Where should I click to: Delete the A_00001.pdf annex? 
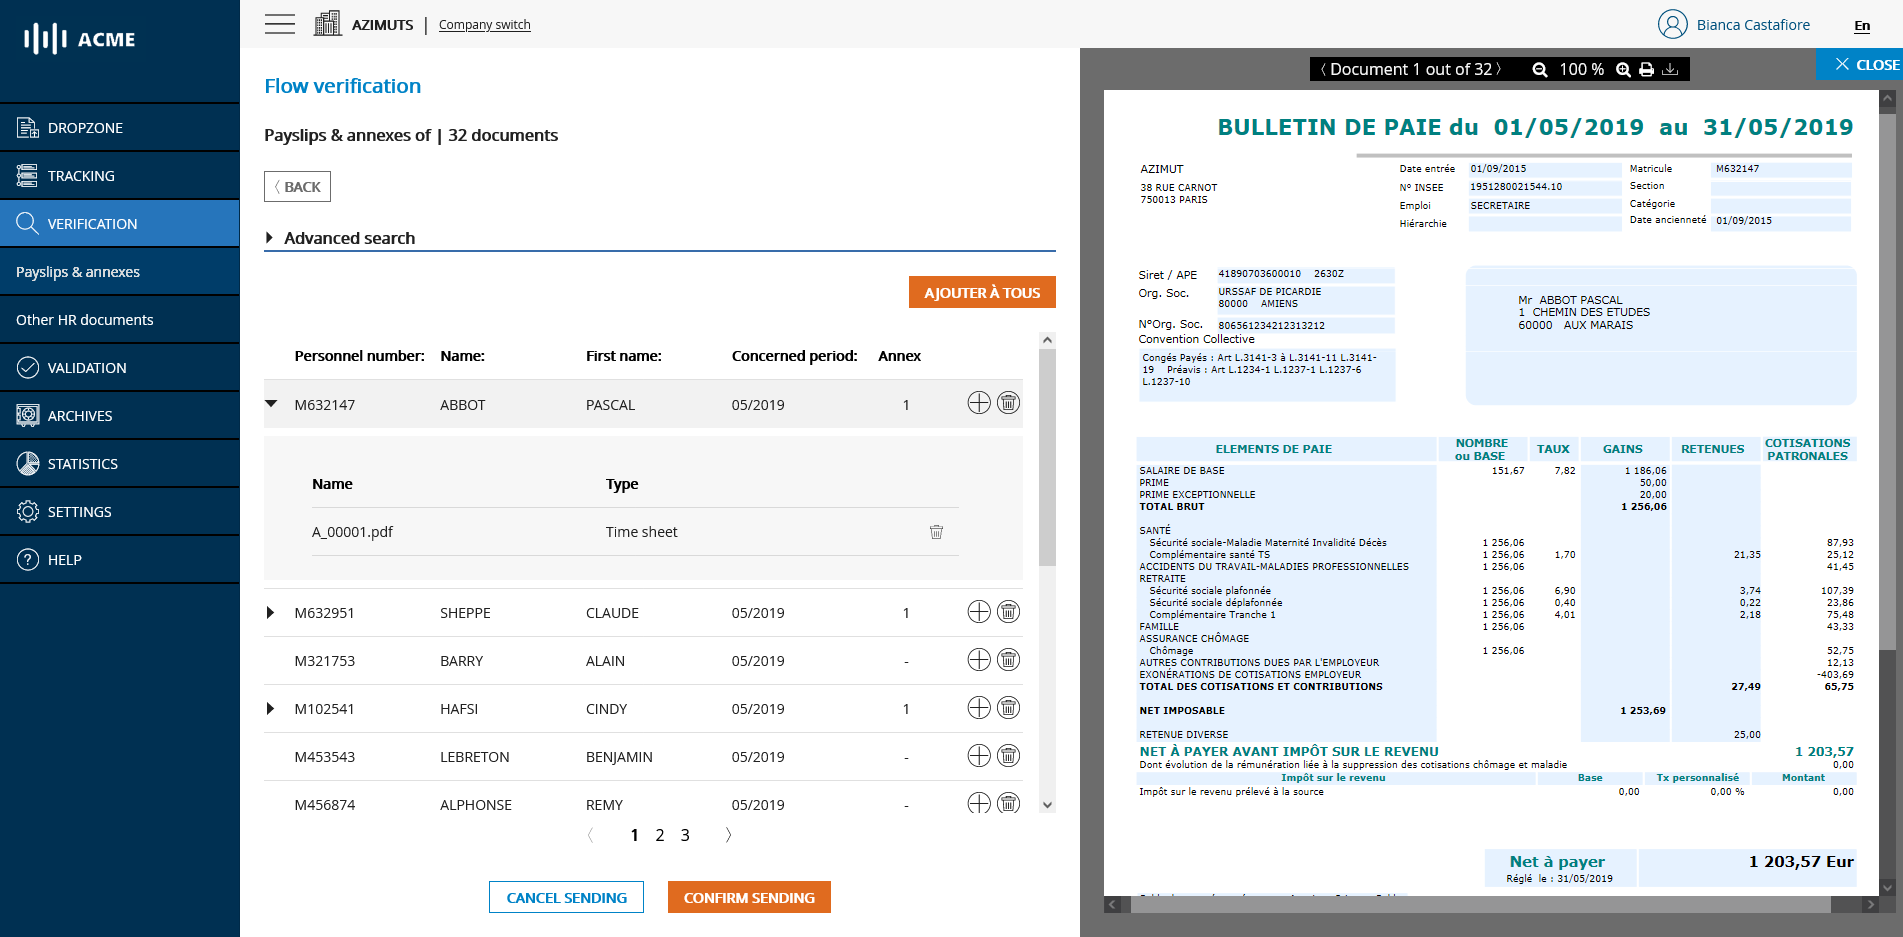(936, 532)
